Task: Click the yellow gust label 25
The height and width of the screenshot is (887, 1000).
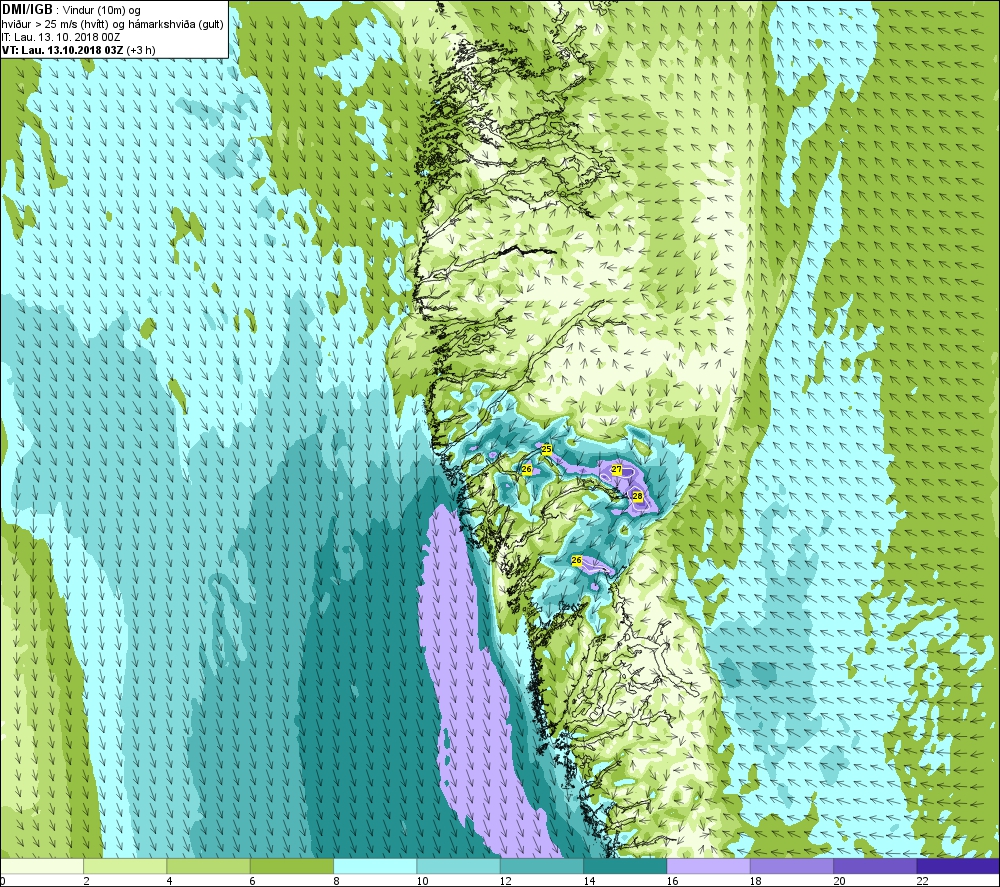Action: [547, 450]
